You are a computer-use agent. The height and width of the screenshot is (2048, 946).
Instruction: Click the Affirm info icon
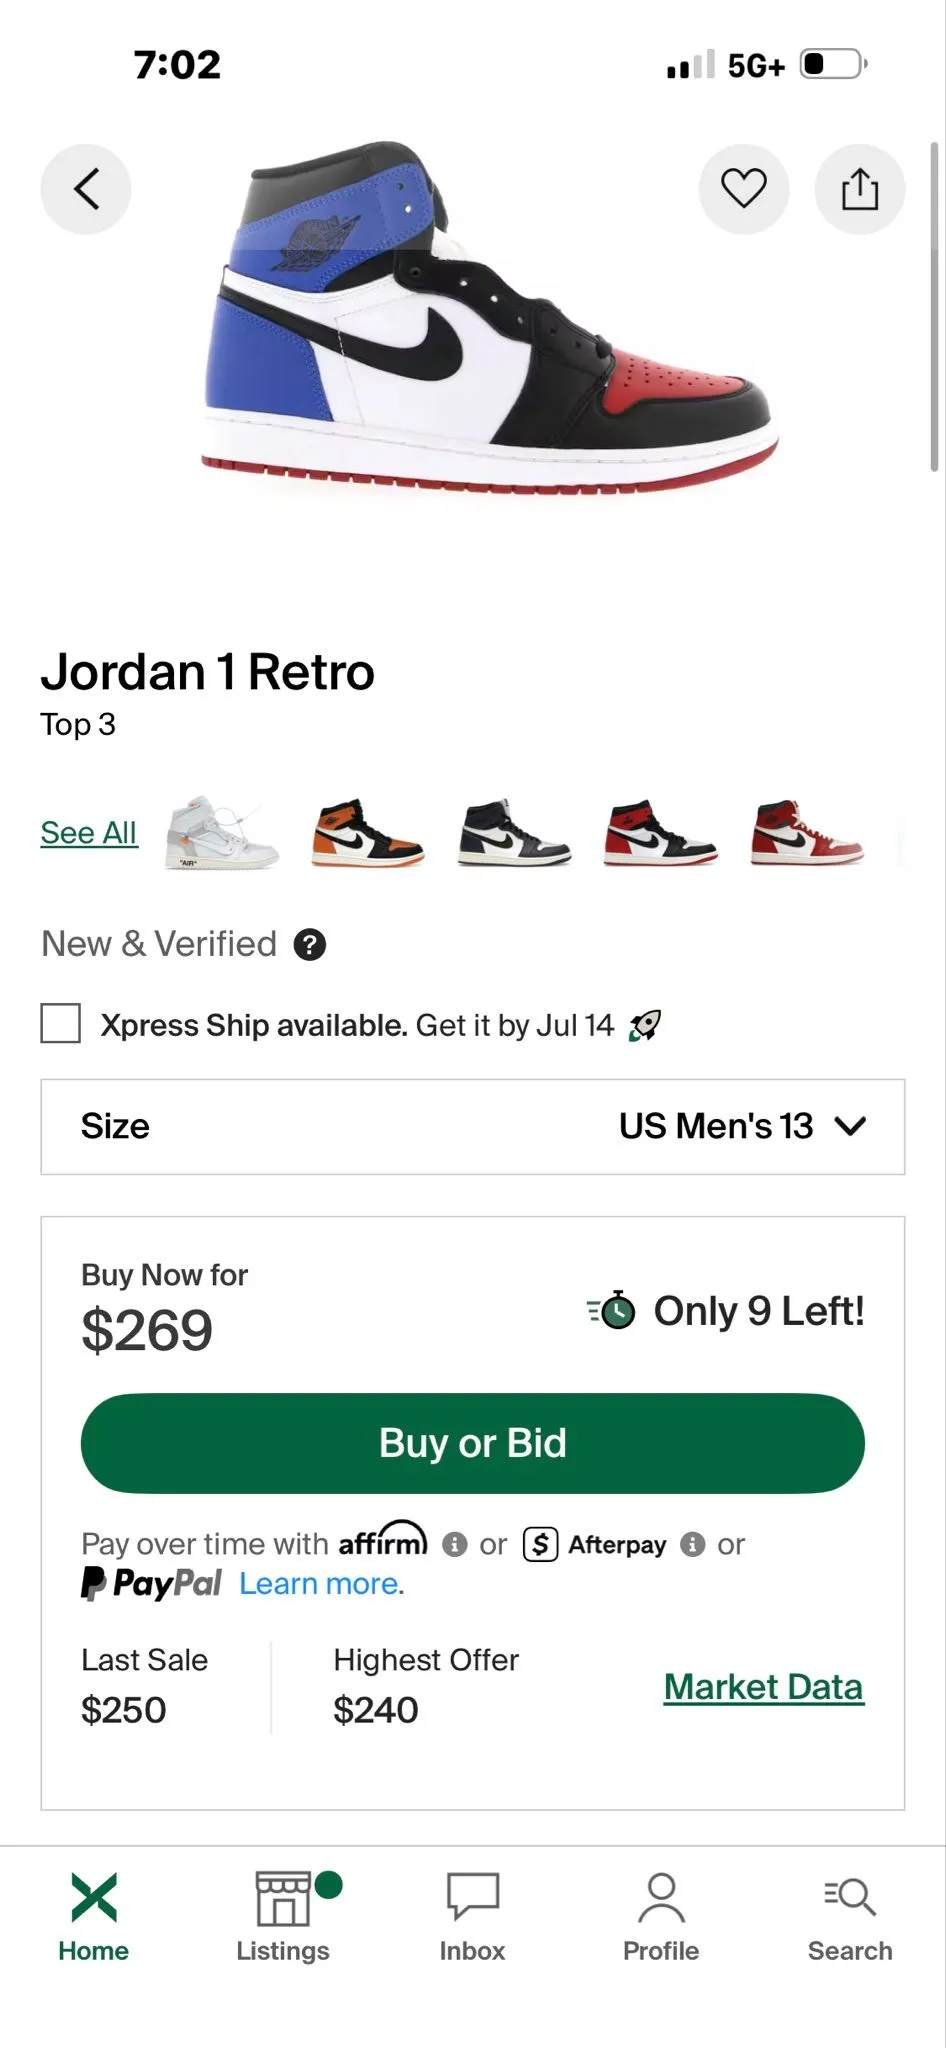pyautogui.click(x=455, y=1544)
